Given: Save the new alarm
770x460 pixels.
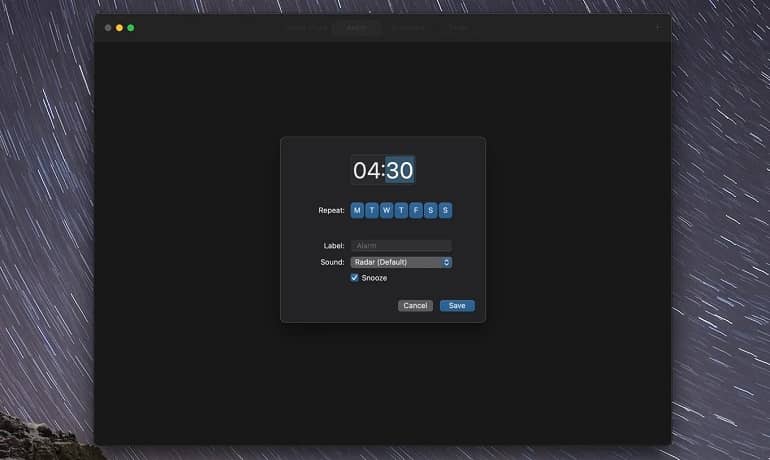Looking at the screenshot, I should (x=457, y=306).
